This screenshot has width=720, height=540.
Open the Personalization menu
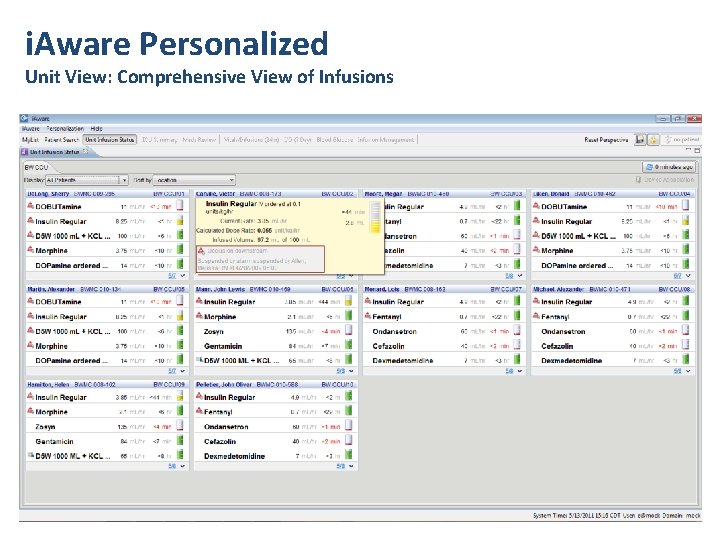(x=65, y=129)
